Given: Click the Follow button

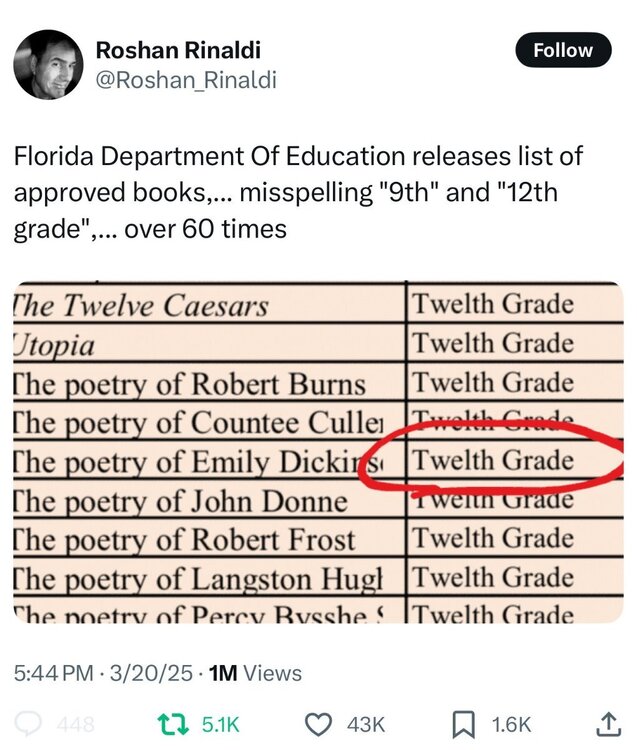Looking at the screenshot, I should (563, 50).
